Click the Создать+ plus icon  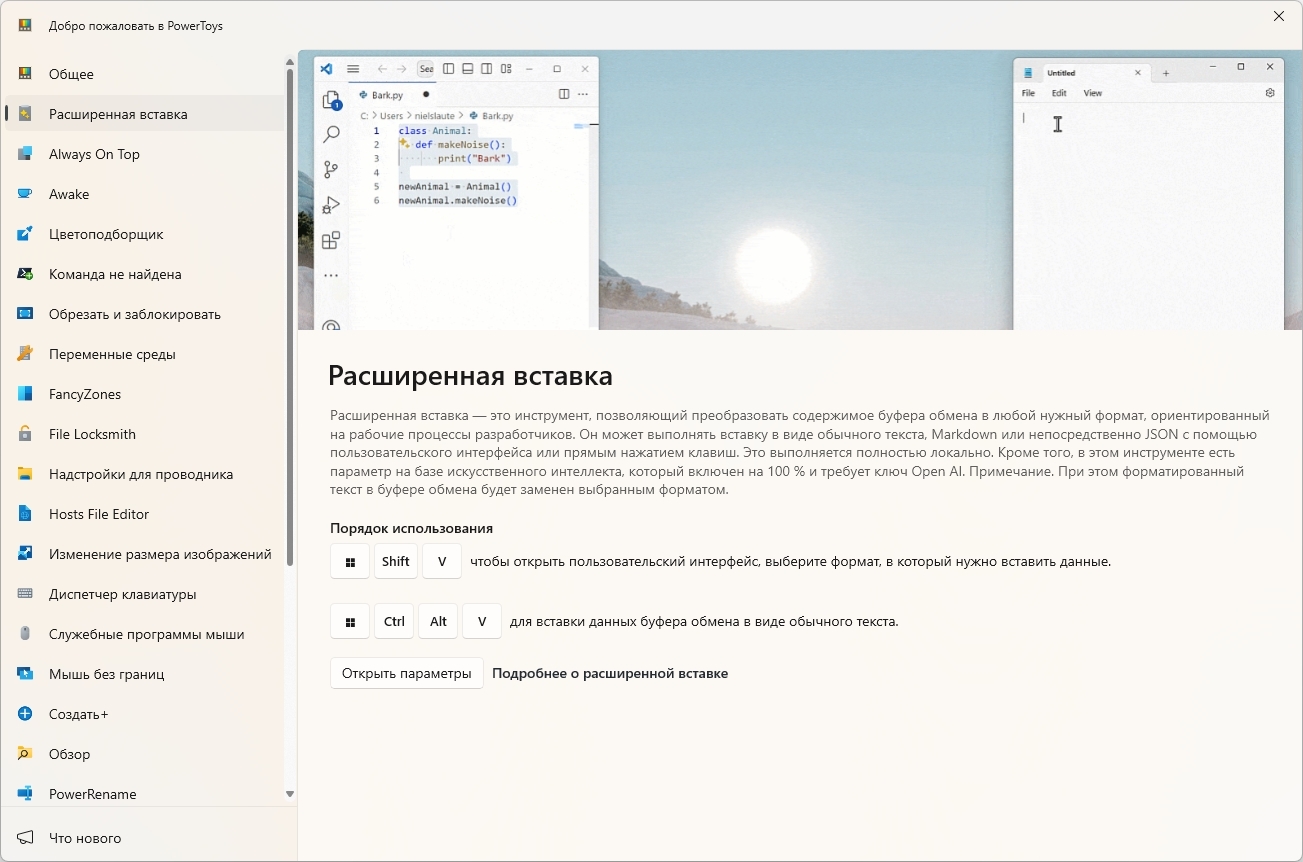26,714
